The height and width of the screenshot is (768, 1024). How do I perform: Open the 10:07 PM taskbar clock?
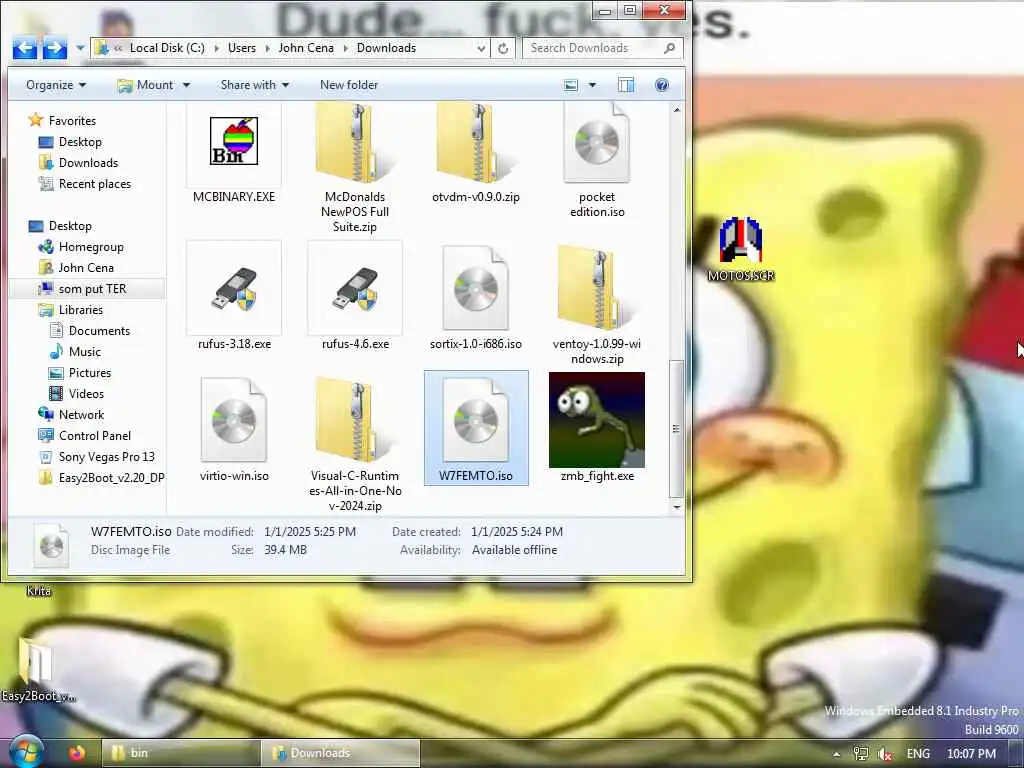pos(971,754)
